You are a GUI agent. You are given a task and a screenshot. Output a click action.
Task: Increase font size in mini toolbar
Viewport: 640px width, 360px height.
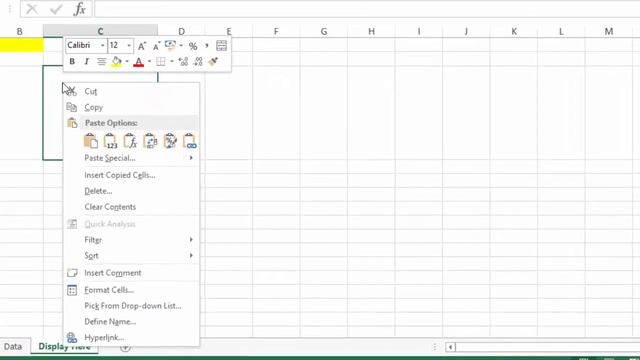click(142, 46)
